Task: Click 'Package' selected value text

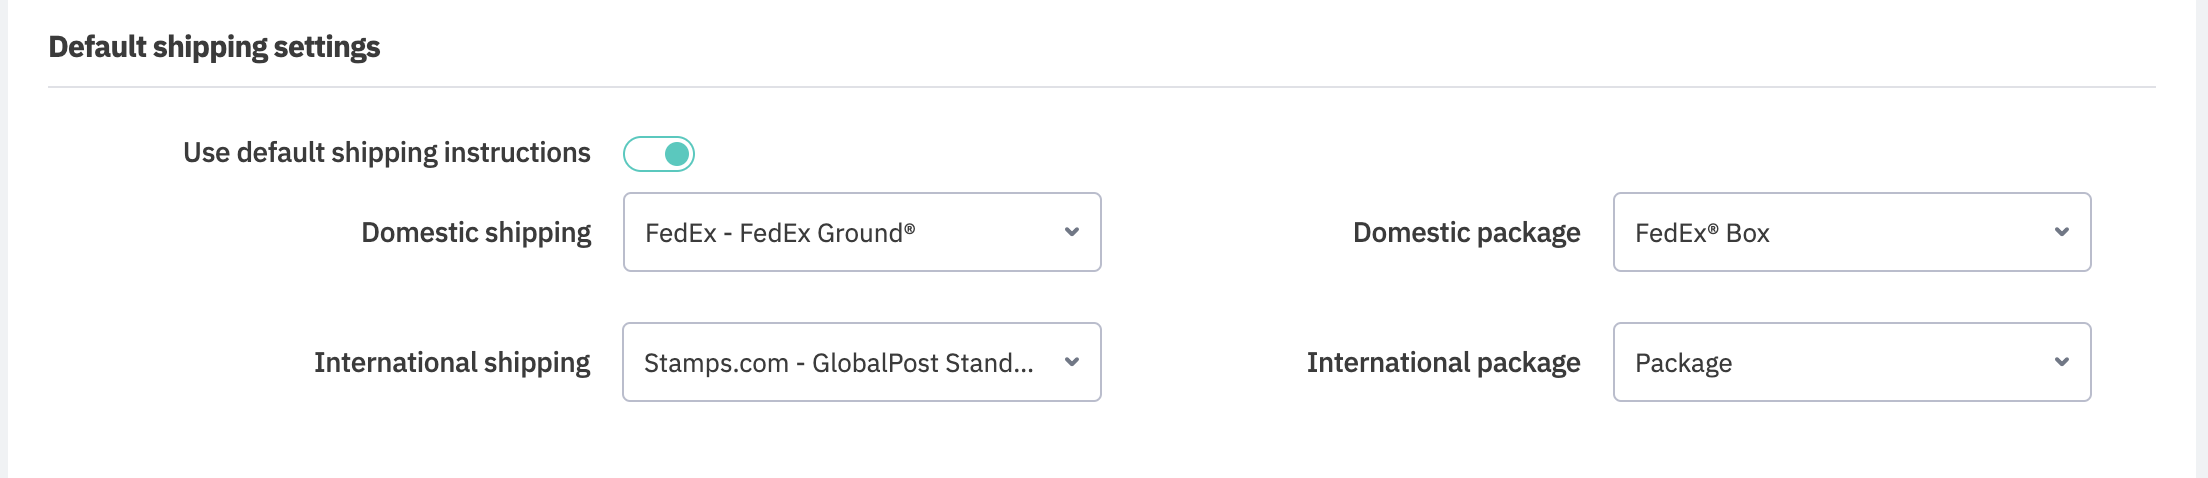Action: click(x=1683, y=363)
